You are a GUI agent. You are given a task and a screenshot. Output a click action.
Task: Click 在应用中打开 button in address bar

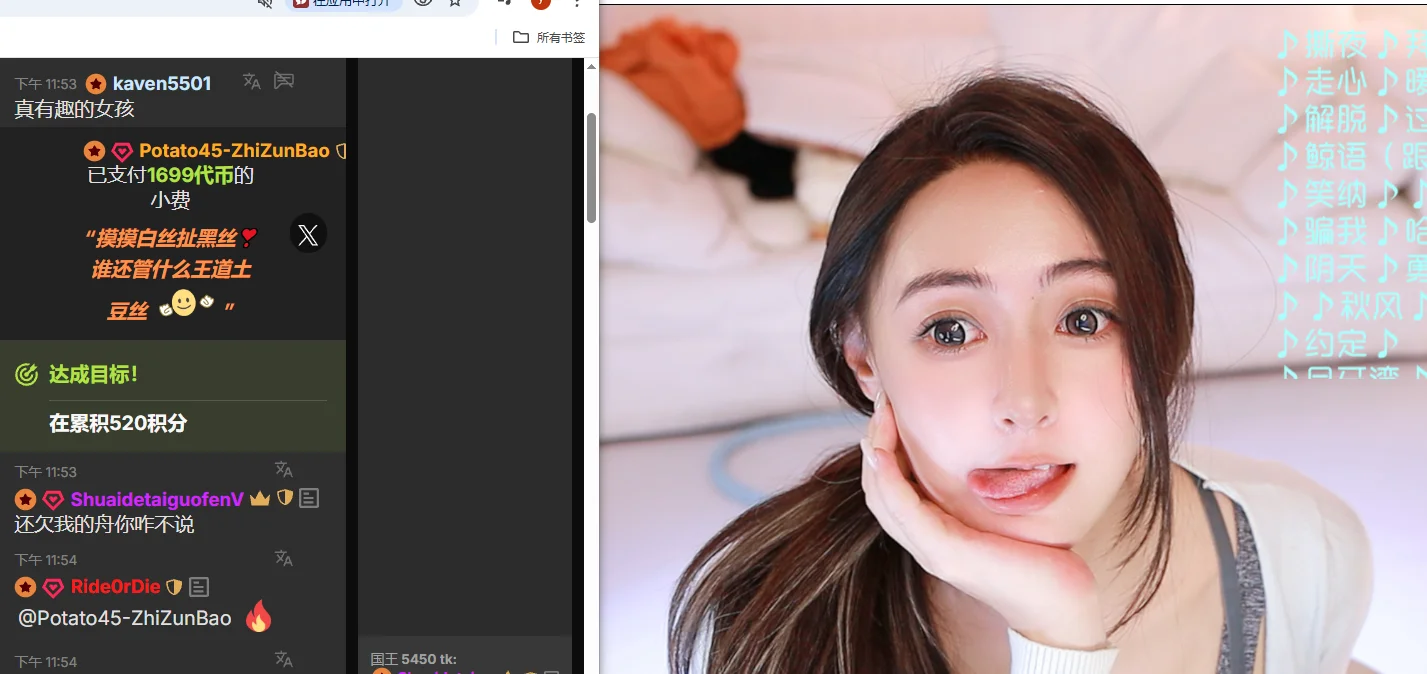tap(343, 3)
